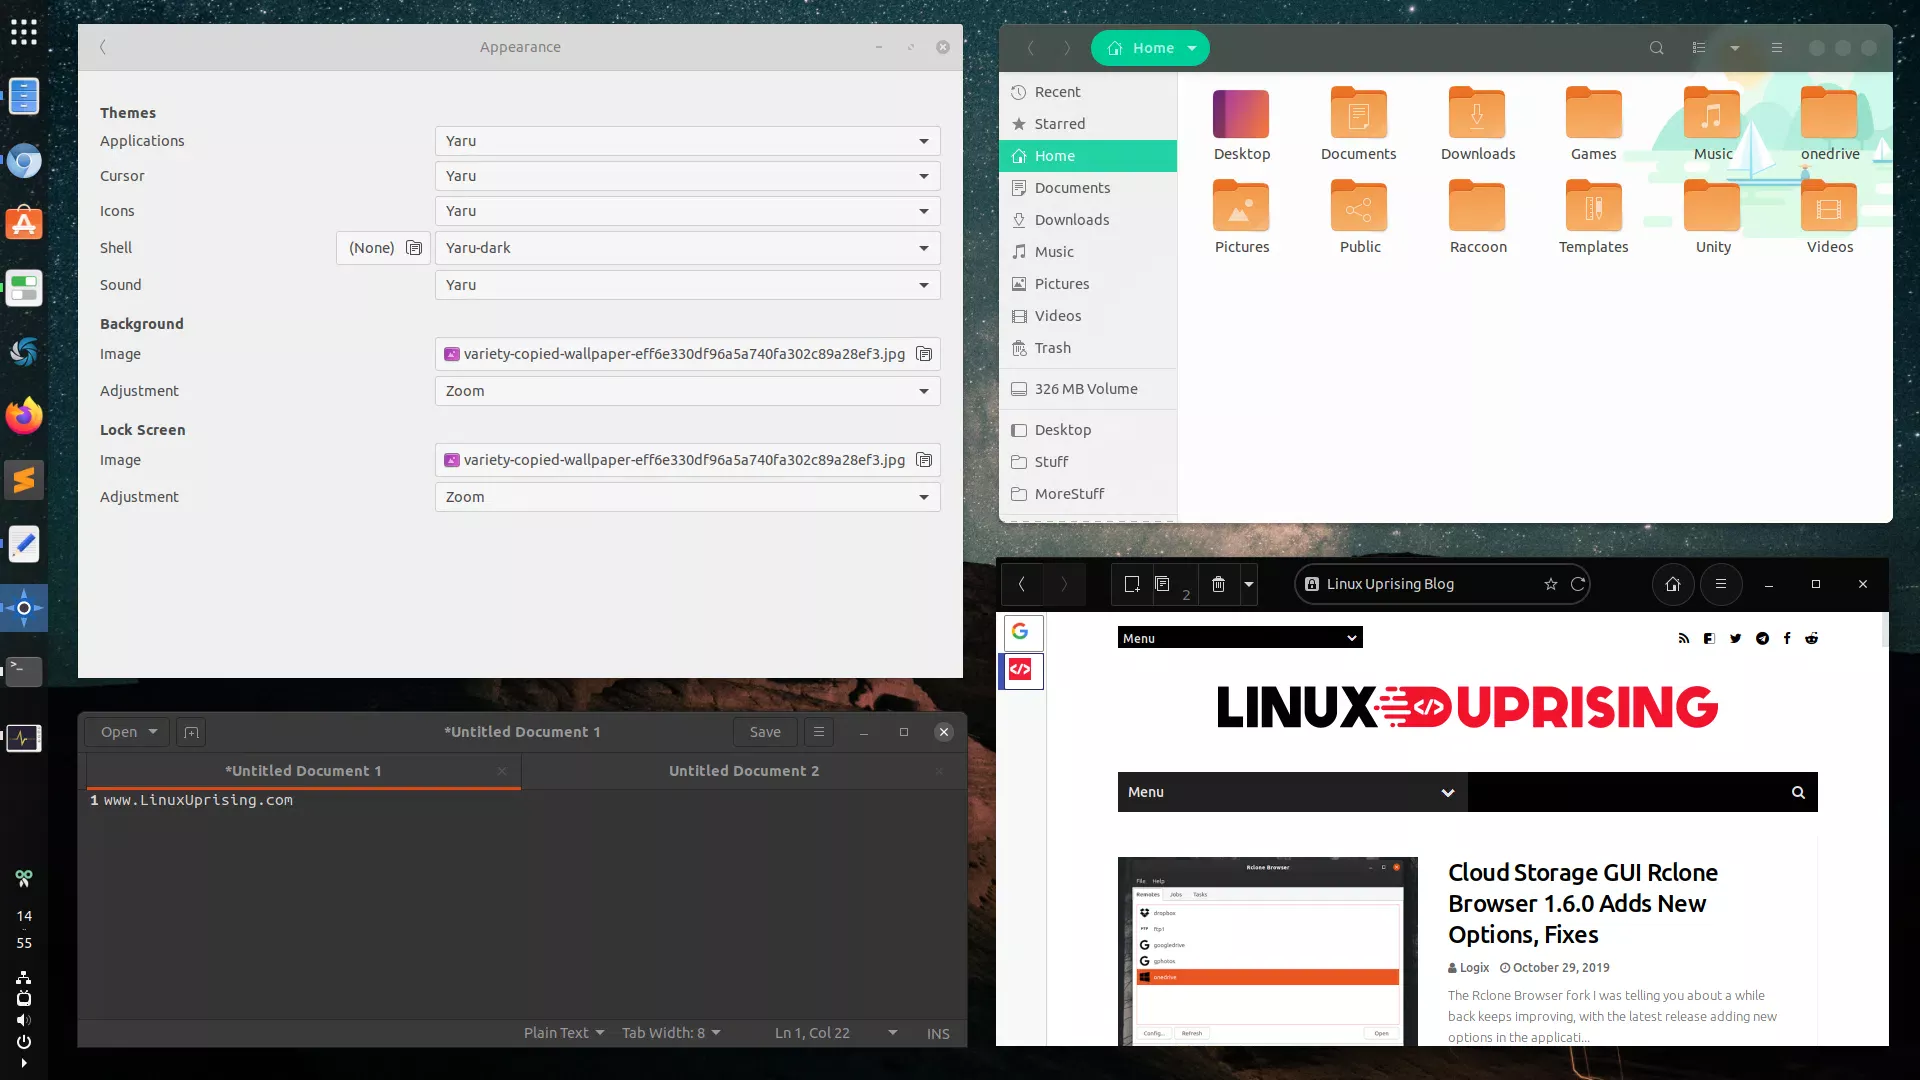The image size is (1920, 1080).
Task: Expand Tab Width selector in status bar
Action: tap(670, 1033)
